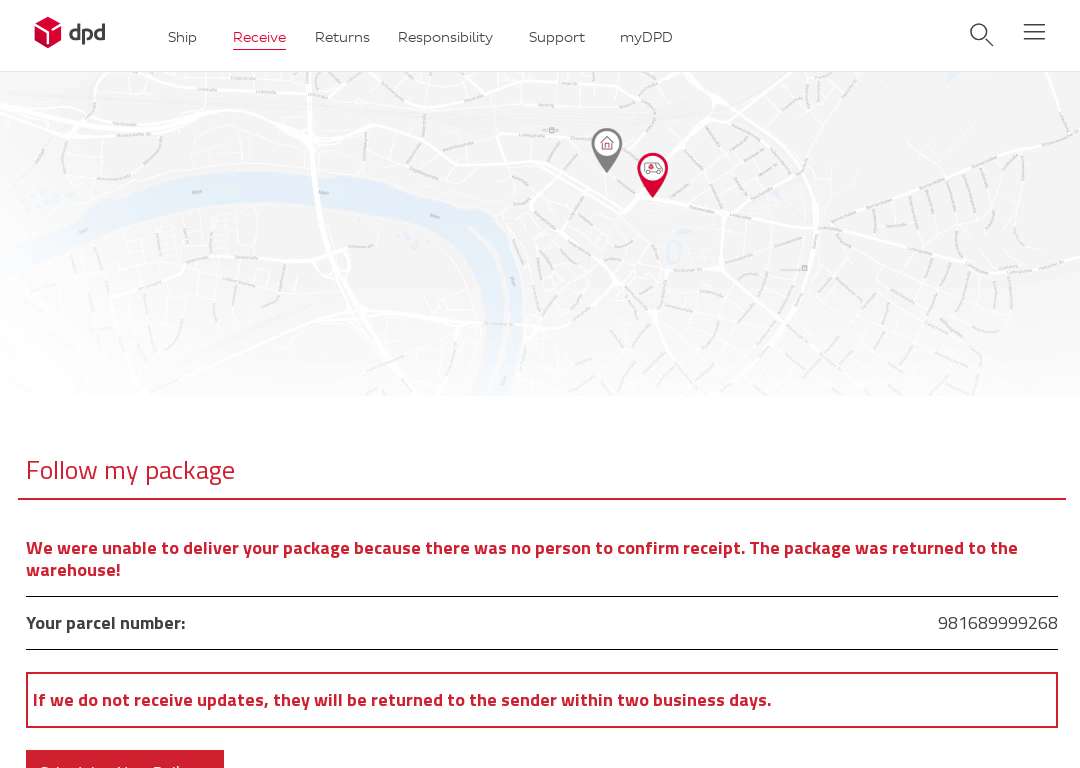The height and width of the screenshot is (768, 1080).
Task: Go to myDPD
Action: point(646,37)
